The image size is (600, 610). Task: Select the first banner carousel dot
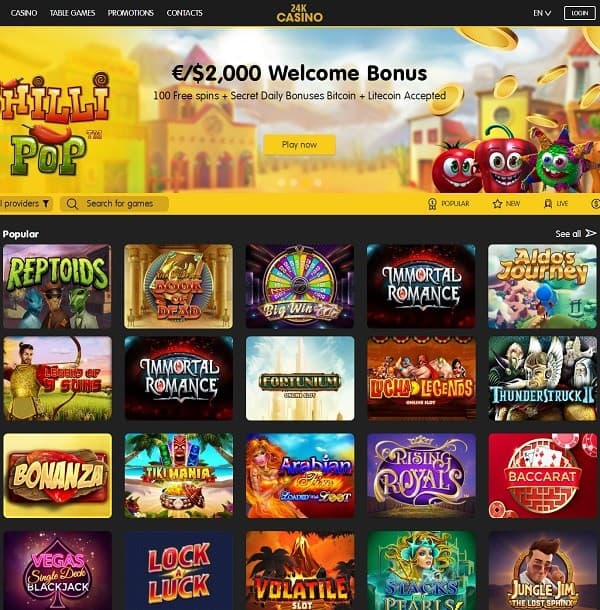pos(281,182)
